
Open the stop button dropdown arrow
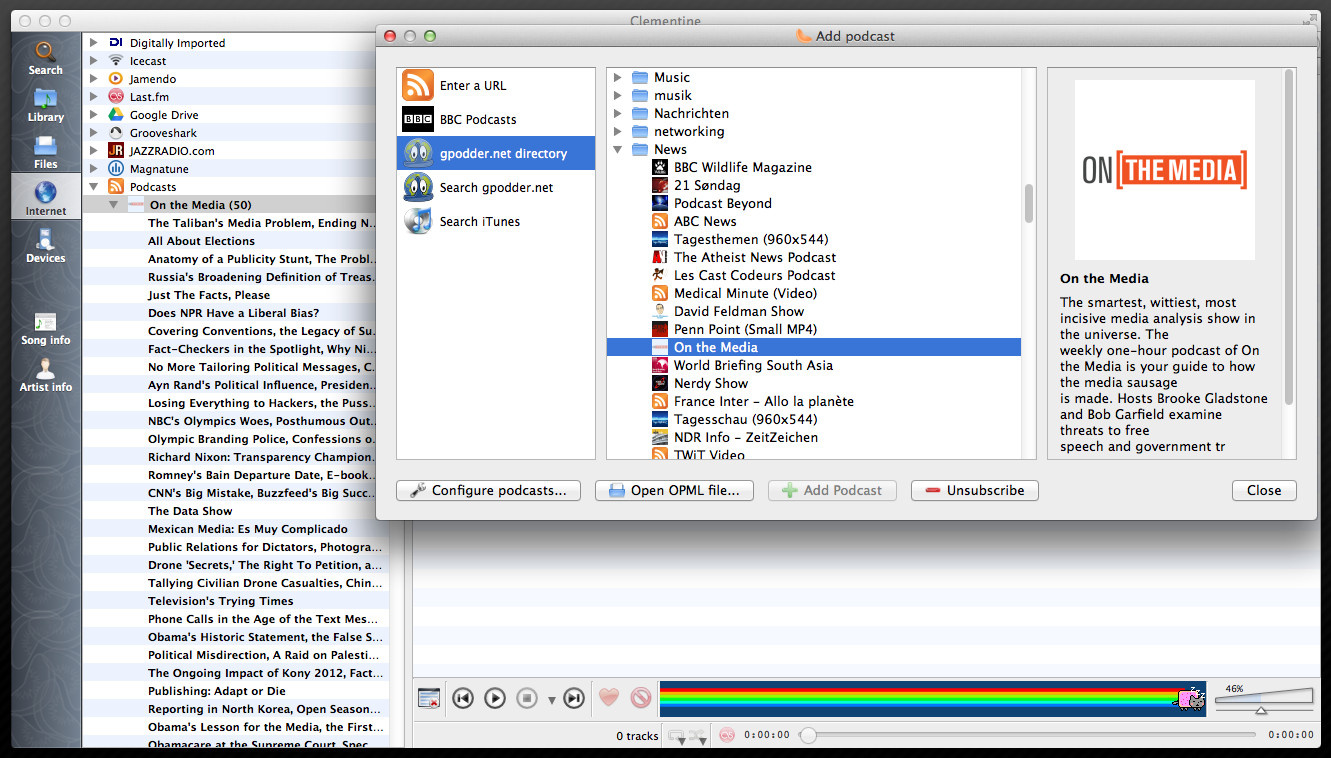click(x=551, y=700)
